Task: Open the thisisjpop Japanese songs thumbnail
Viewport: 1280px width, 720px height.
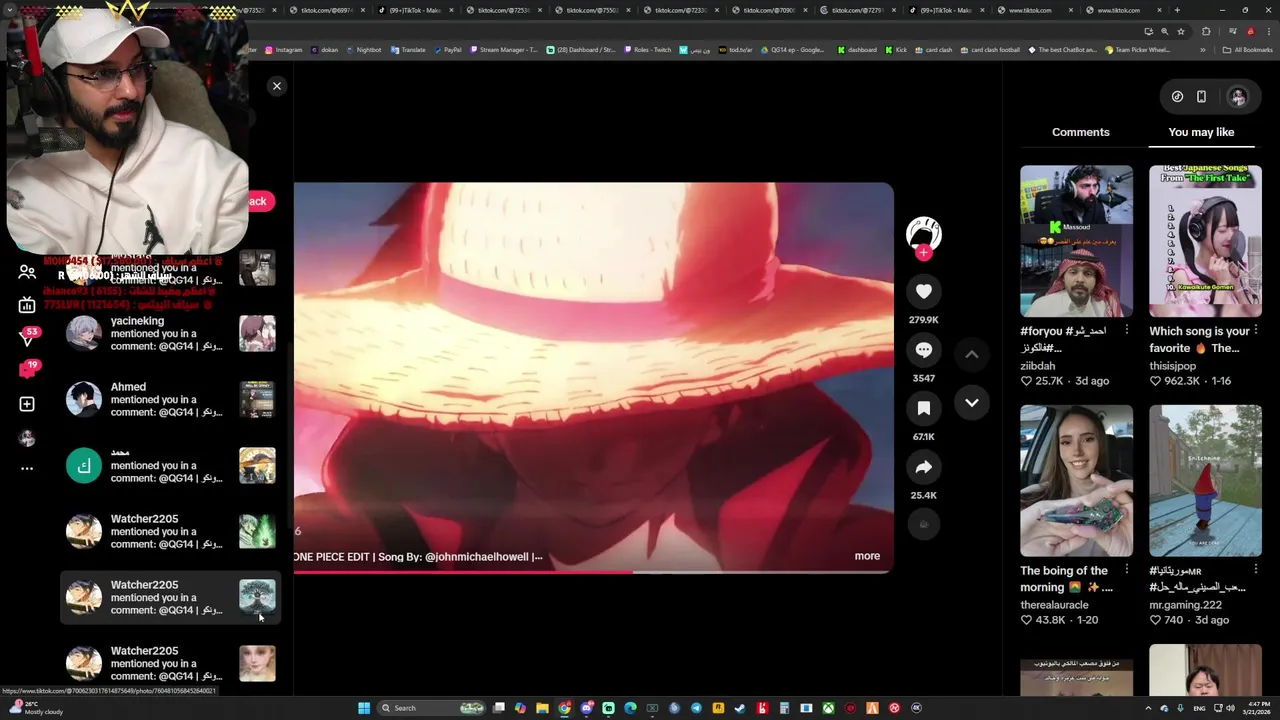Action: 1205,241
